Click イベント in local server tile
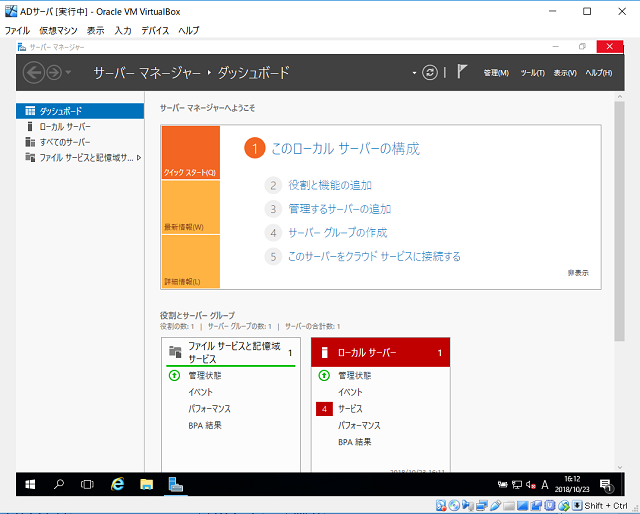Image resolution: width=640 pixels, height=514 pixels. [x=350, y=392]
